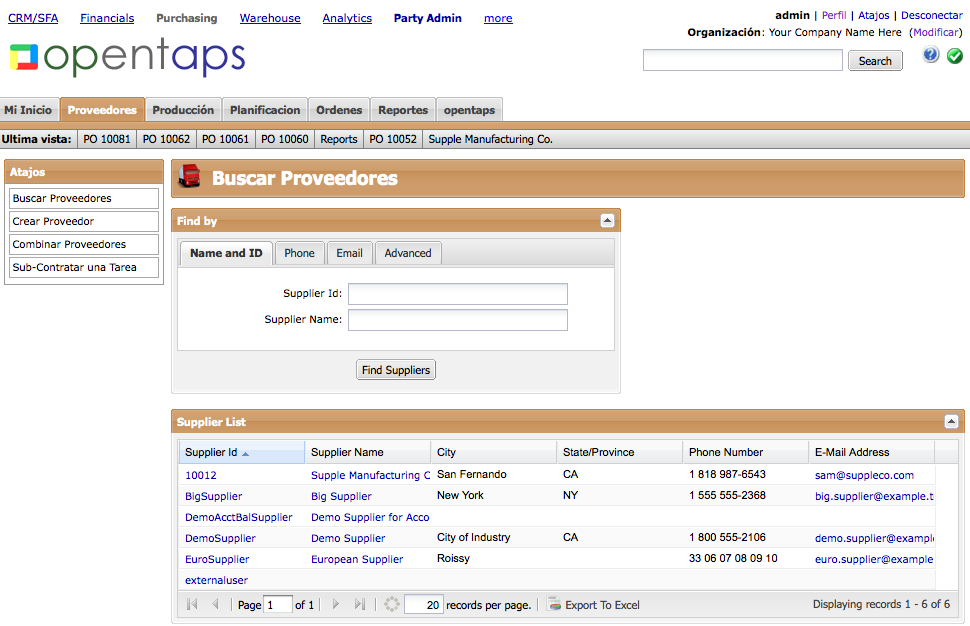Open Combinar Proveedores shortcut
The image size is (970, 626).
84,244
